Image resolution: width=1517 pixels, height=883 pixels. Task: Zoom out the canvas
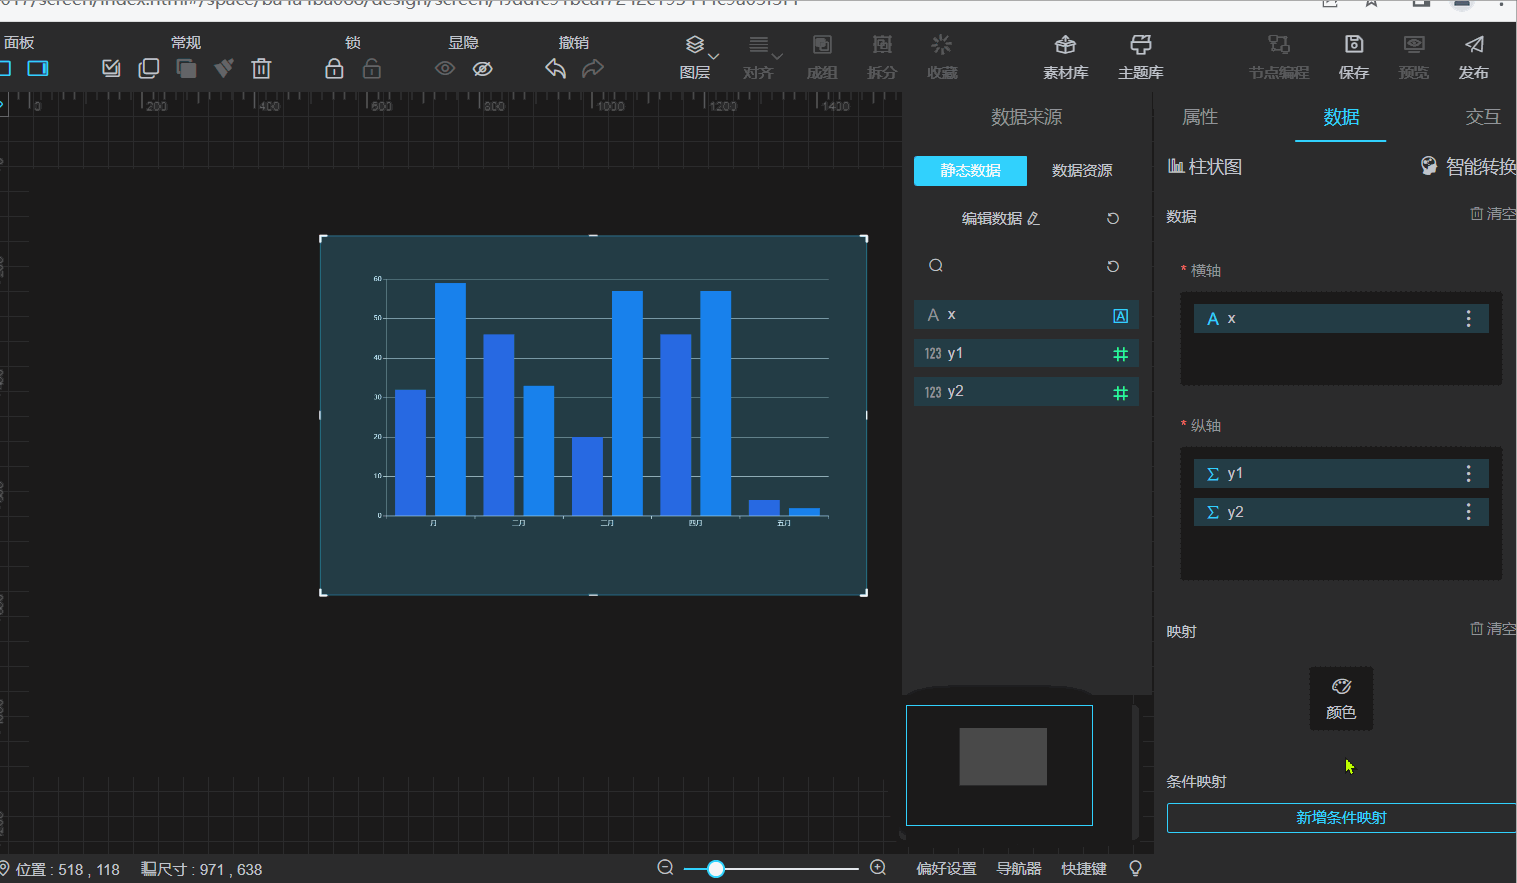665,868
